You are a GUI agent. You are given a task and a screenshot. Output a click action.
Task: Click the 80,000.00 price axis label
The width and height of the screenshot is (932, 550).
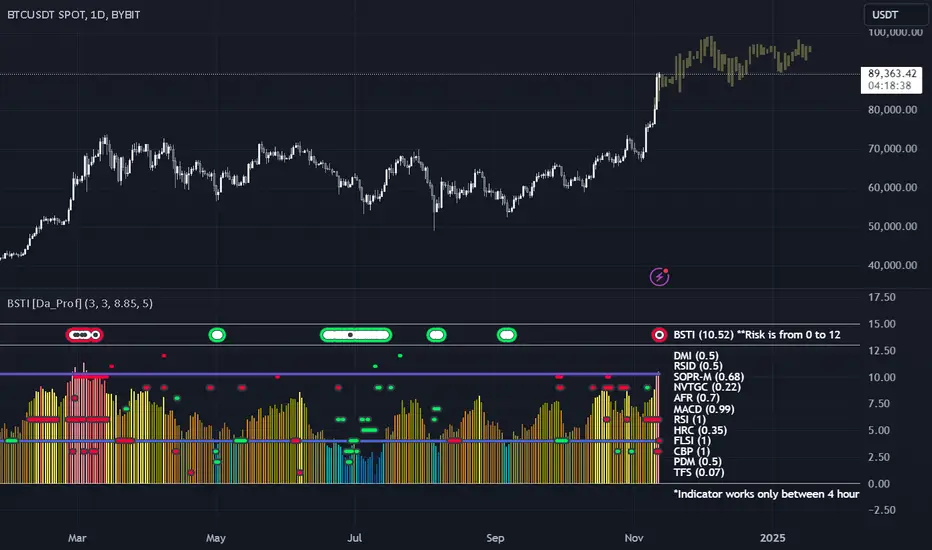892,109
